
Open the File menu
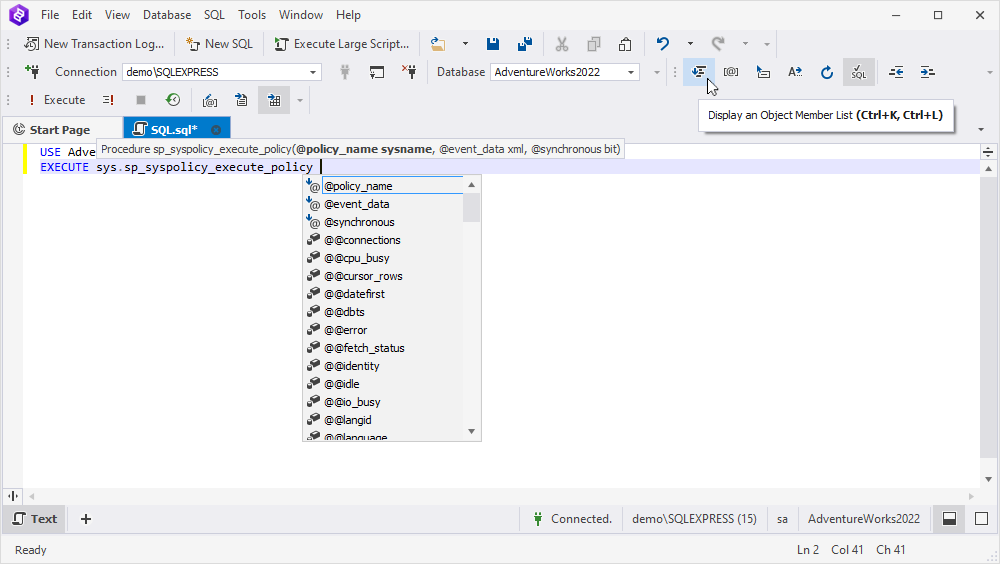(50, 15)
